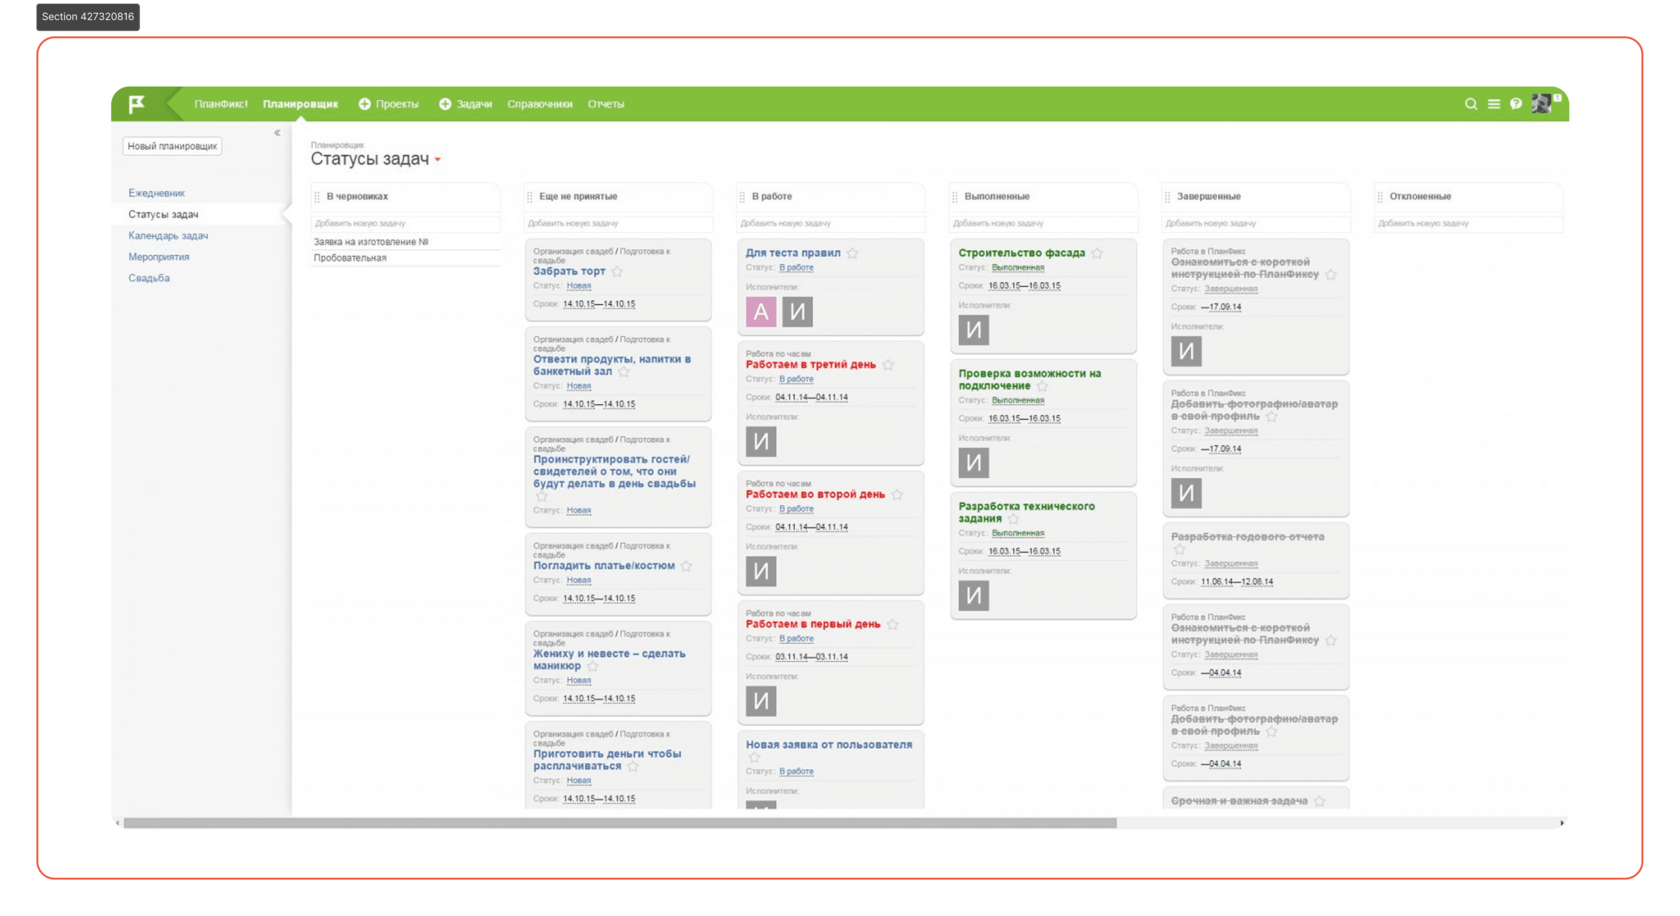Open В работе status on Для теста правил
Image resolution: width=1680 pixels, height=916 pixels.
[796, 268]
